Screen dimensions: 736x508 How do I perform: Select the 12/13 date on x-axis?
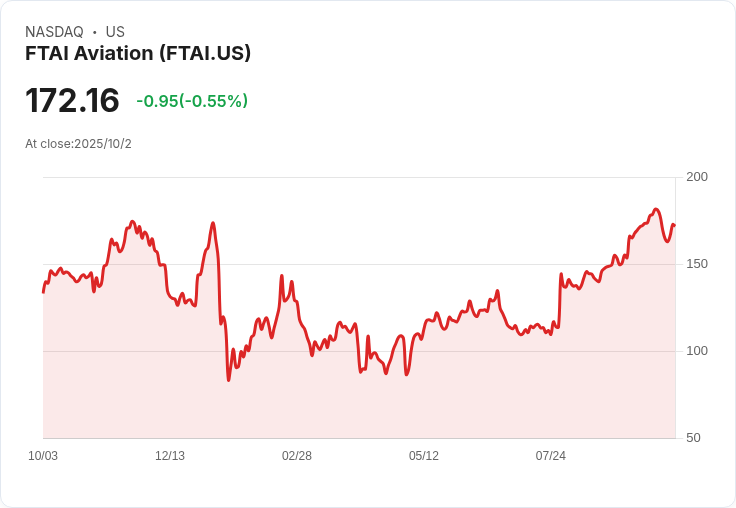(170, 456)
